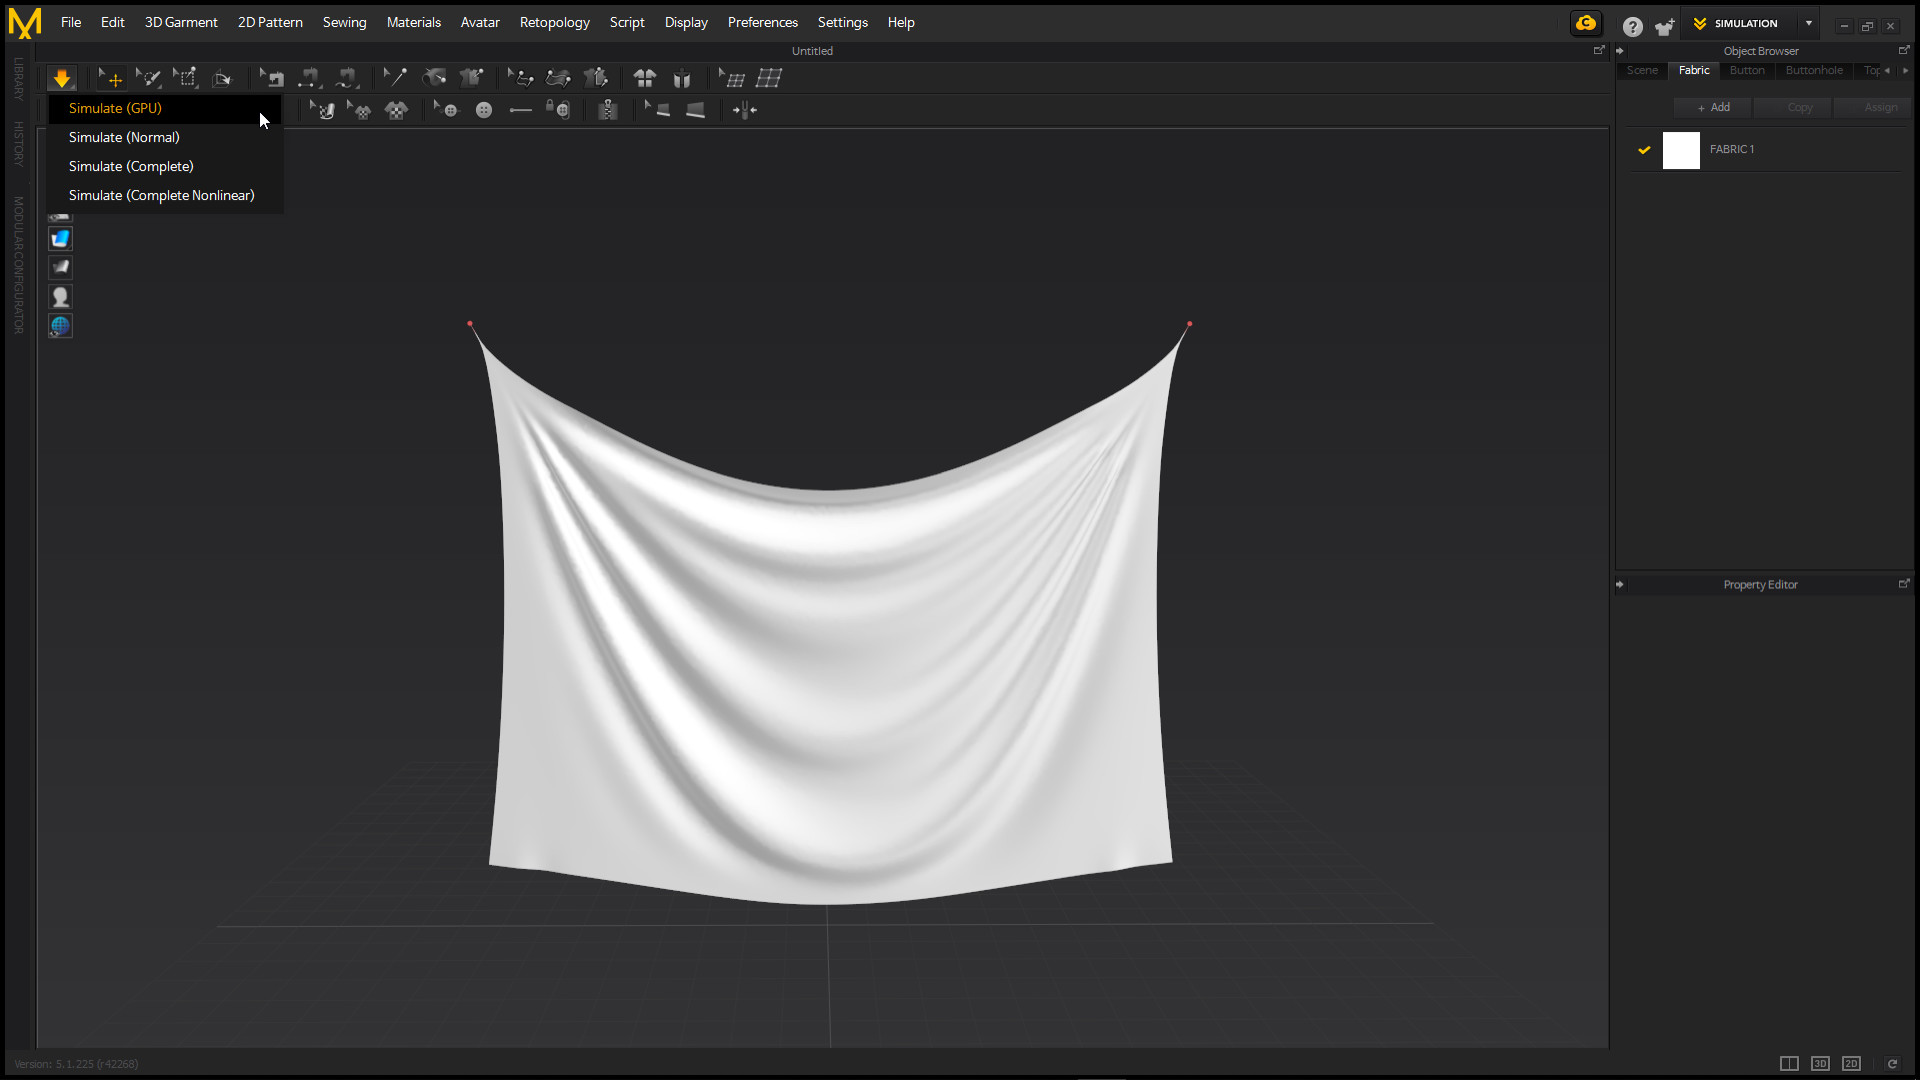
Task: Select the Select/Move tool in the toolbar
Action: [110, 77]
